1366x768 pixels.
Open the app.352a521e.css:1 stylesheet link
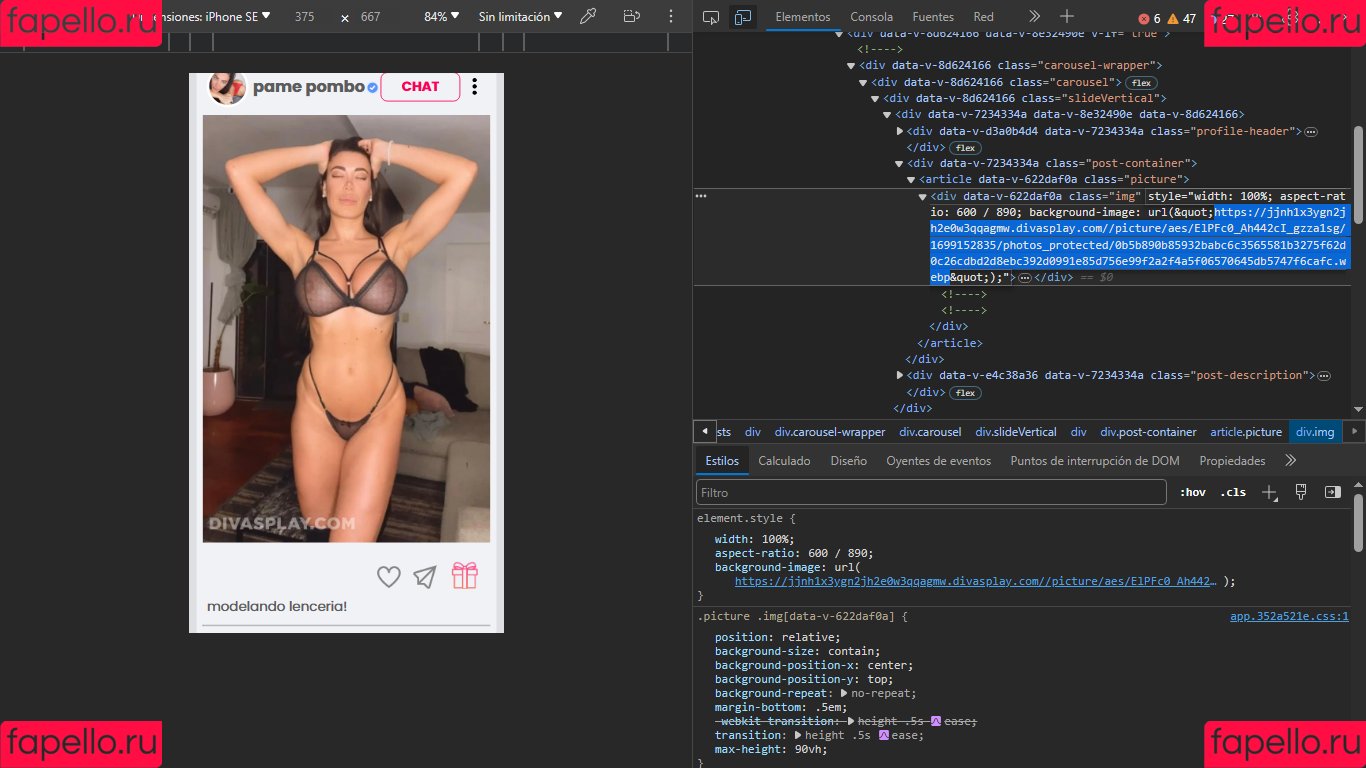pos(1290,615)
